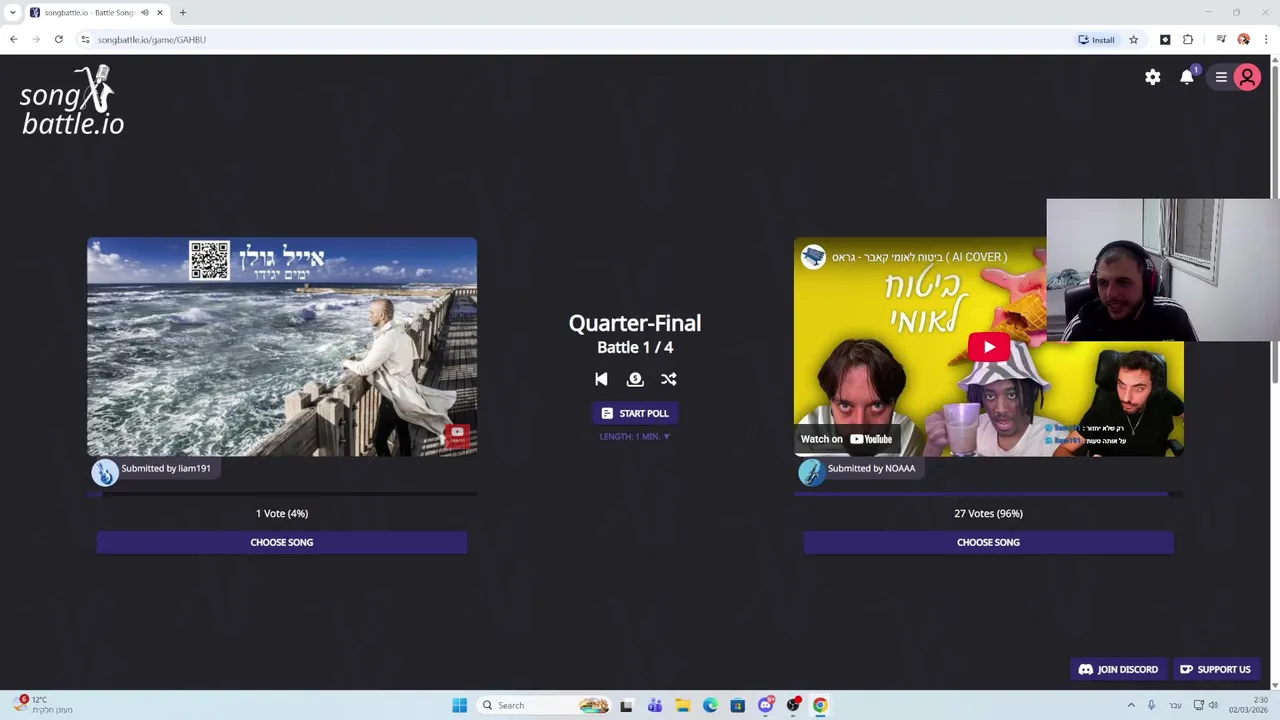Choose the song submitted by liam191
The image size is (1280, 720).
click(x=282, y=542)
